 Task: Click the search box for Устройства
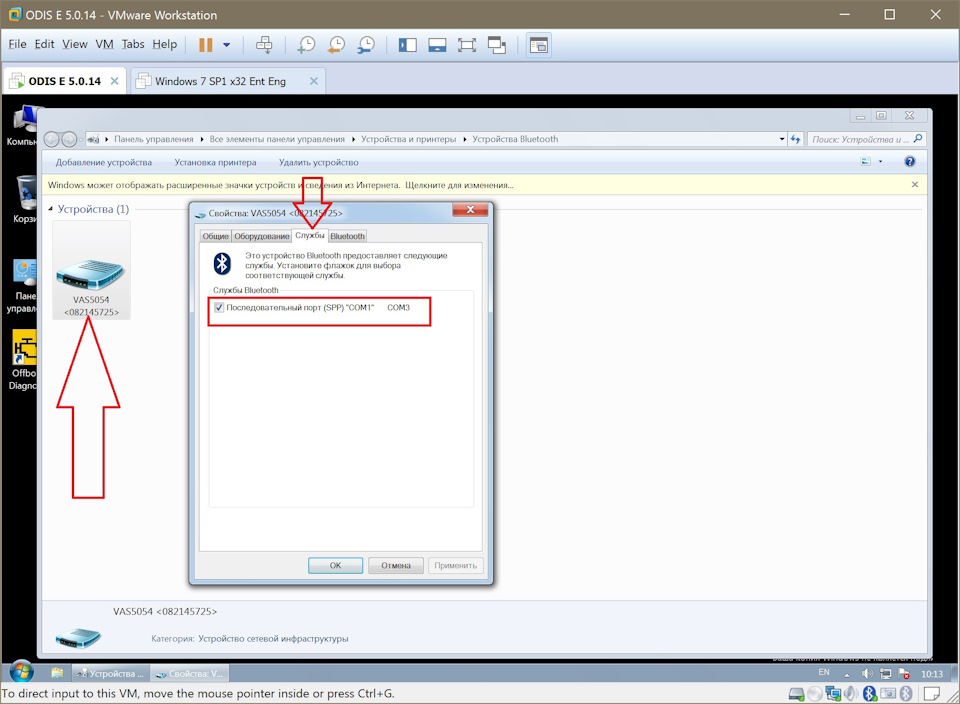(866, 139)
